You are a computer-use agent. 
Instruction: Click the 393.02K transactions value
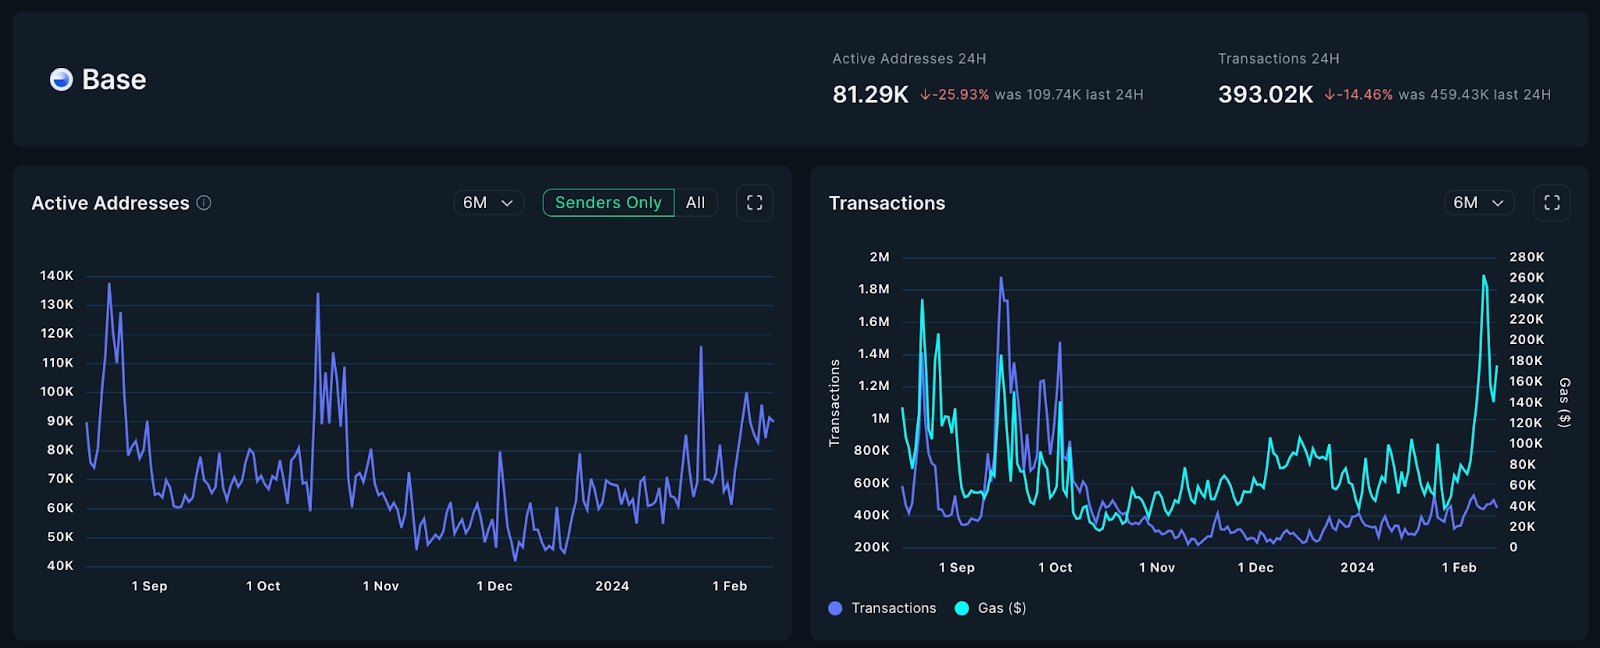click(x=1265, y=95)
